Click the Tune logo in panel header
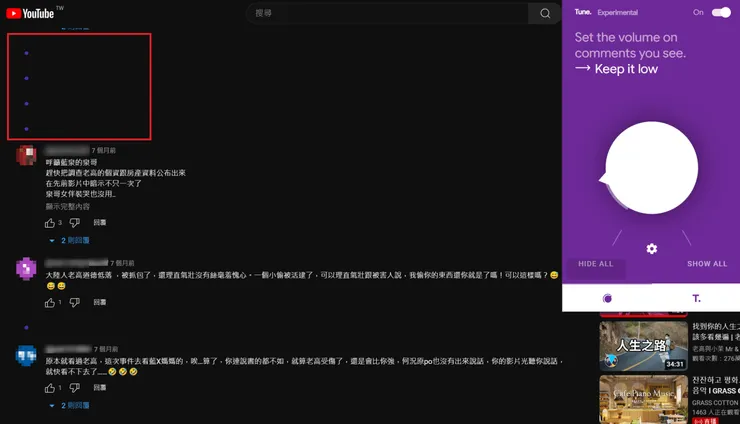 pos(583,12)
